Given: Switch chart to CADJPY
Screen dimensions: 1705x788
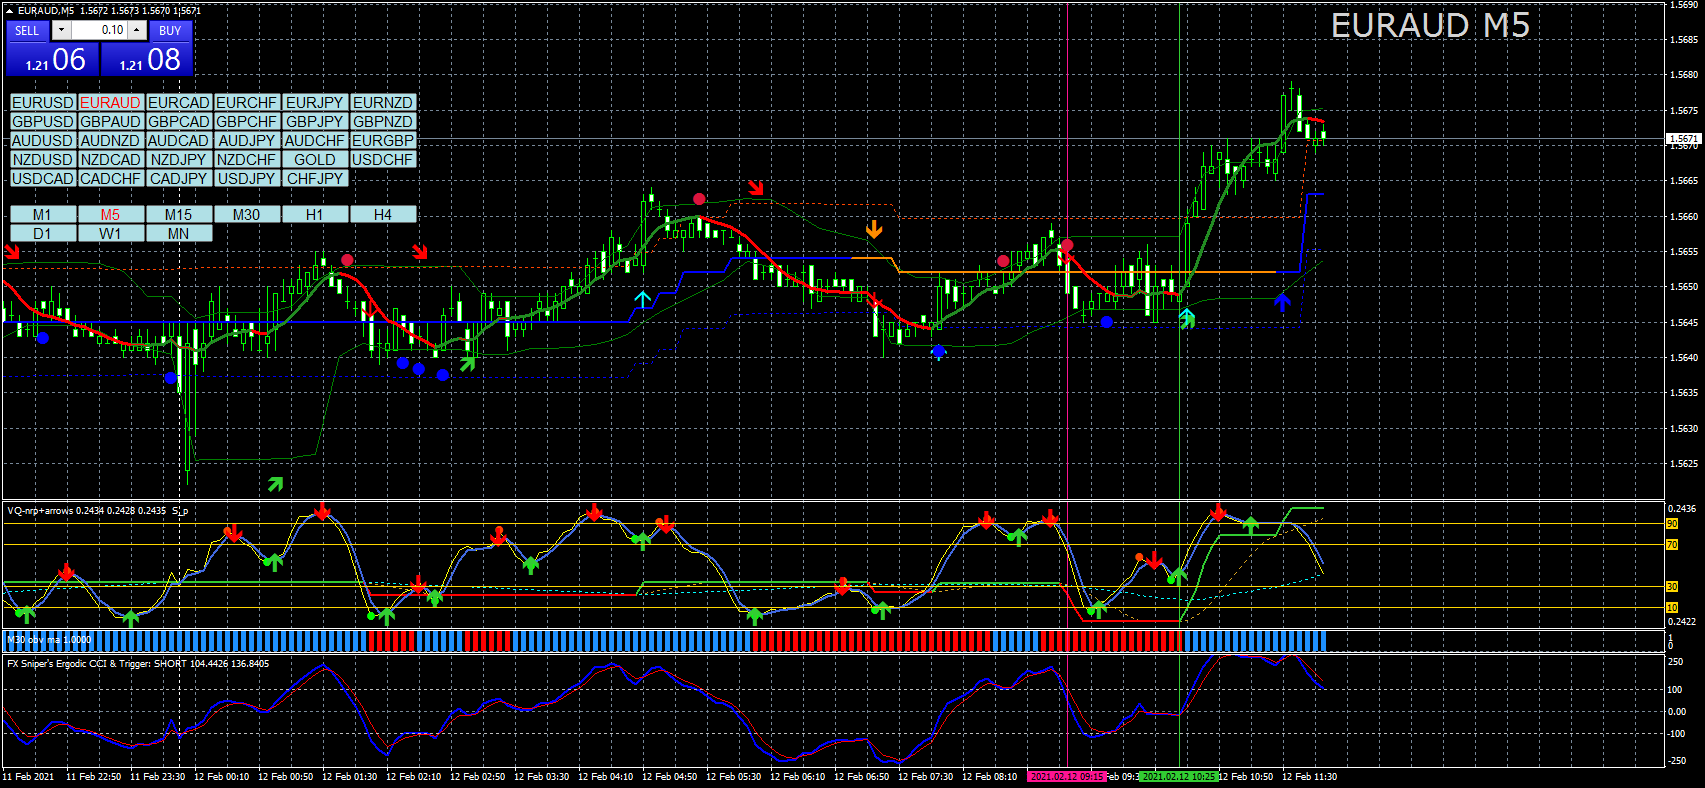Looking at the screenshot, I should pos(179,179).
